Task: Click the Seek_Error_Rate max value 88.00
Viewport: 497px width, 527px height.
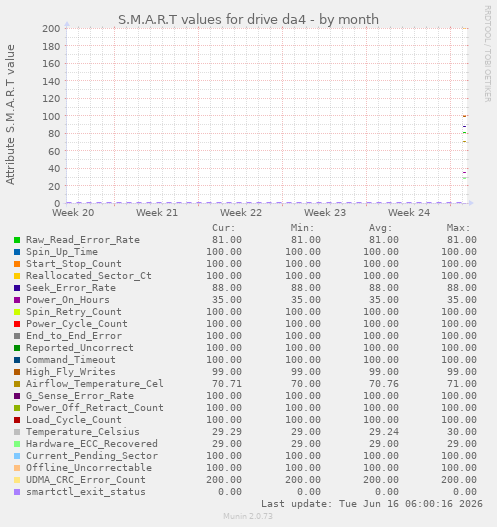Action: click(462, 288)
